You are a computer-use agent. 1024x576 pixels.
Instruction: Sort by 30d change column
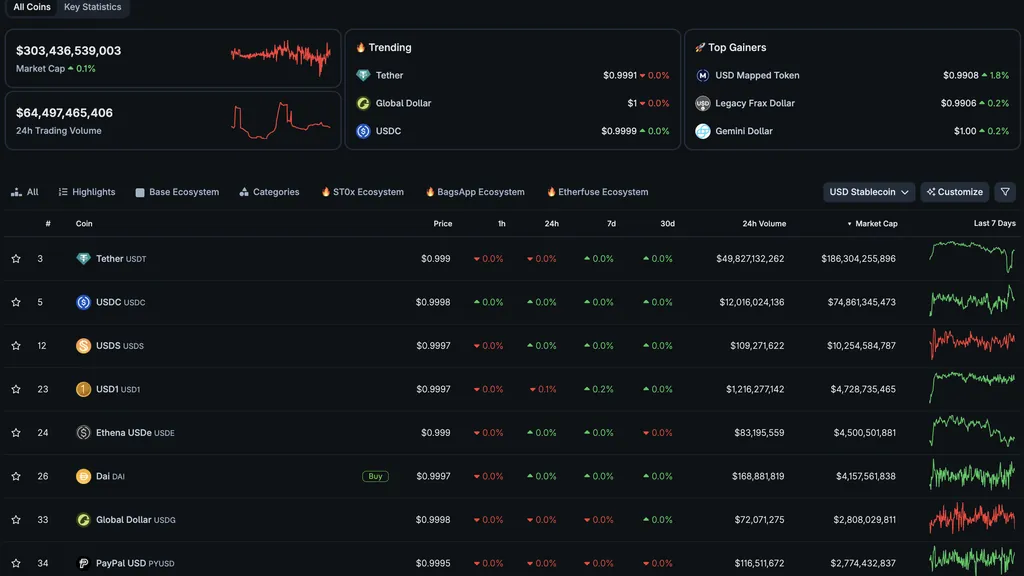pyautogui.click(x=667, y=223)
